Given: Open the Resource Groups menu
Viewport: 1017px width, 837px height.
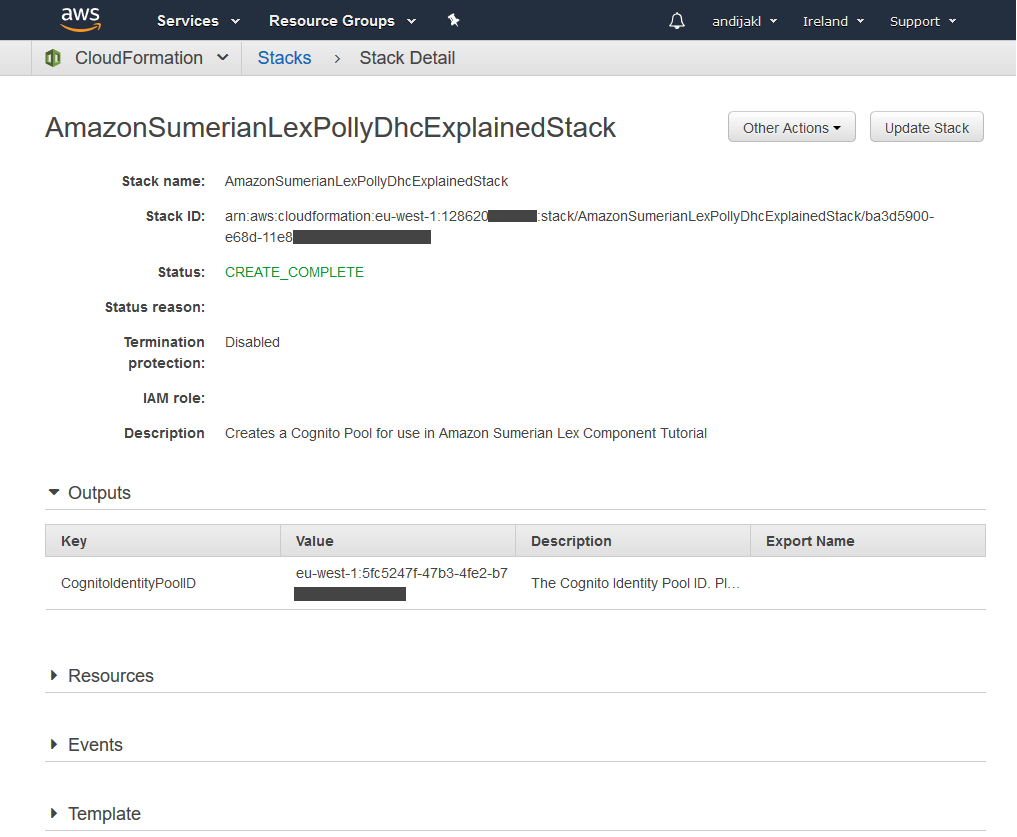Looking at the screenshot, I should pos(342,21).
